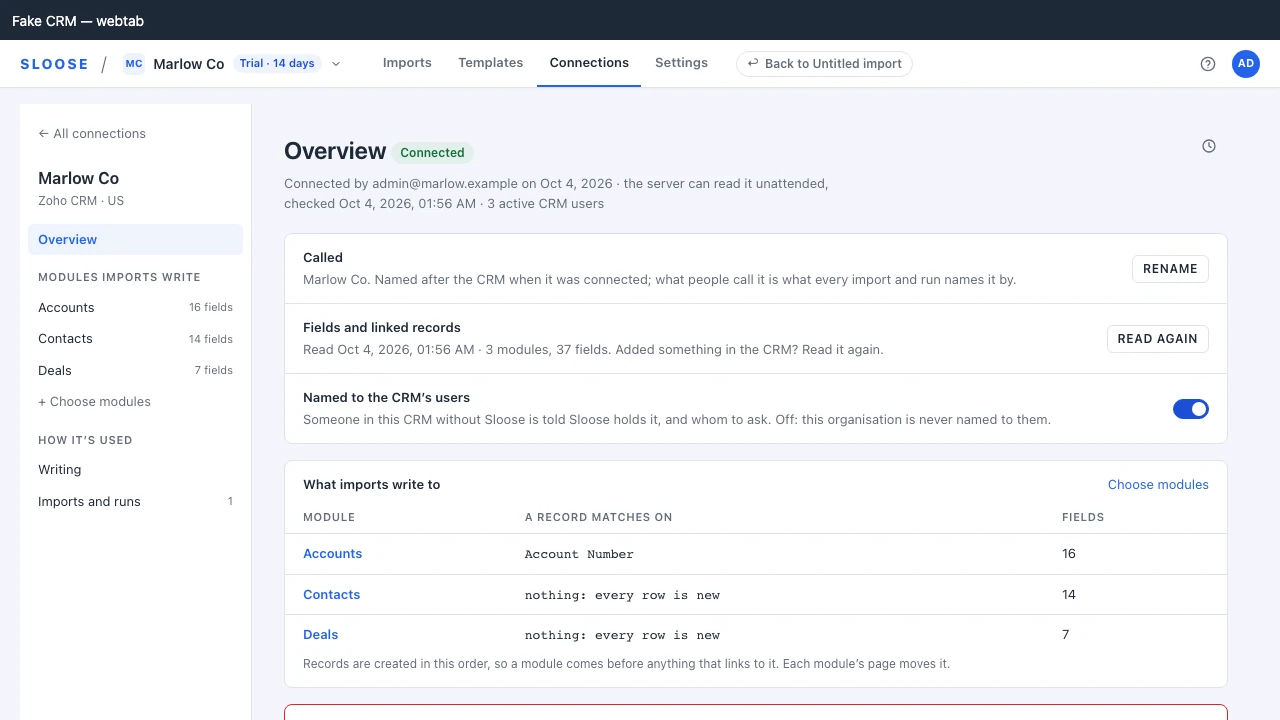
Task: Click the READ AGAIN button
Action: pos(1157,339)
